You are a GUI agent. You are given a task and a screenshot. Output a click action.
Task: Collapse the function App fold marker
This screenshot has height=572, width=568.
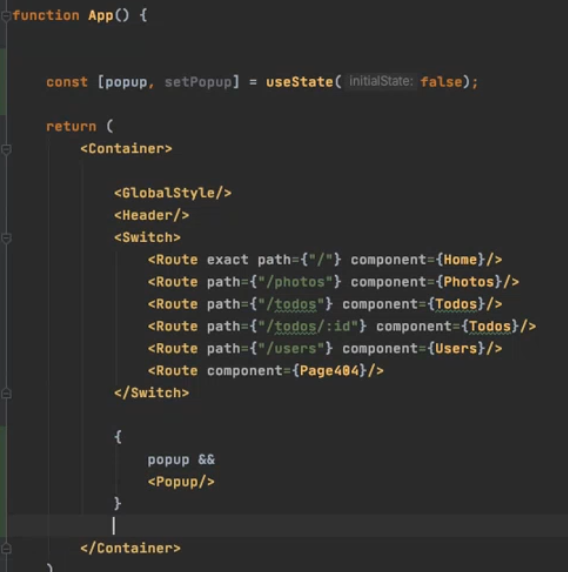coord(6,16)
